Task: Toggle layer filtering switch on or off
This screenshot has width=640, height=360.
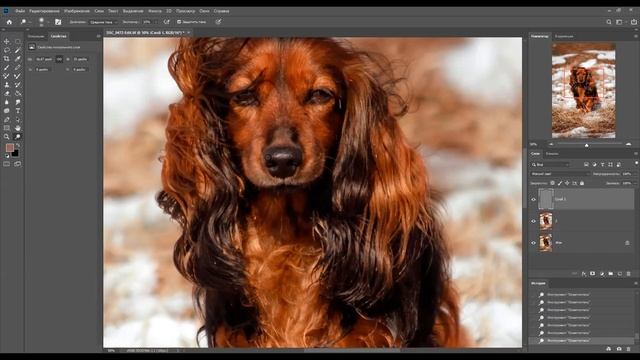Action: point(636,163)
